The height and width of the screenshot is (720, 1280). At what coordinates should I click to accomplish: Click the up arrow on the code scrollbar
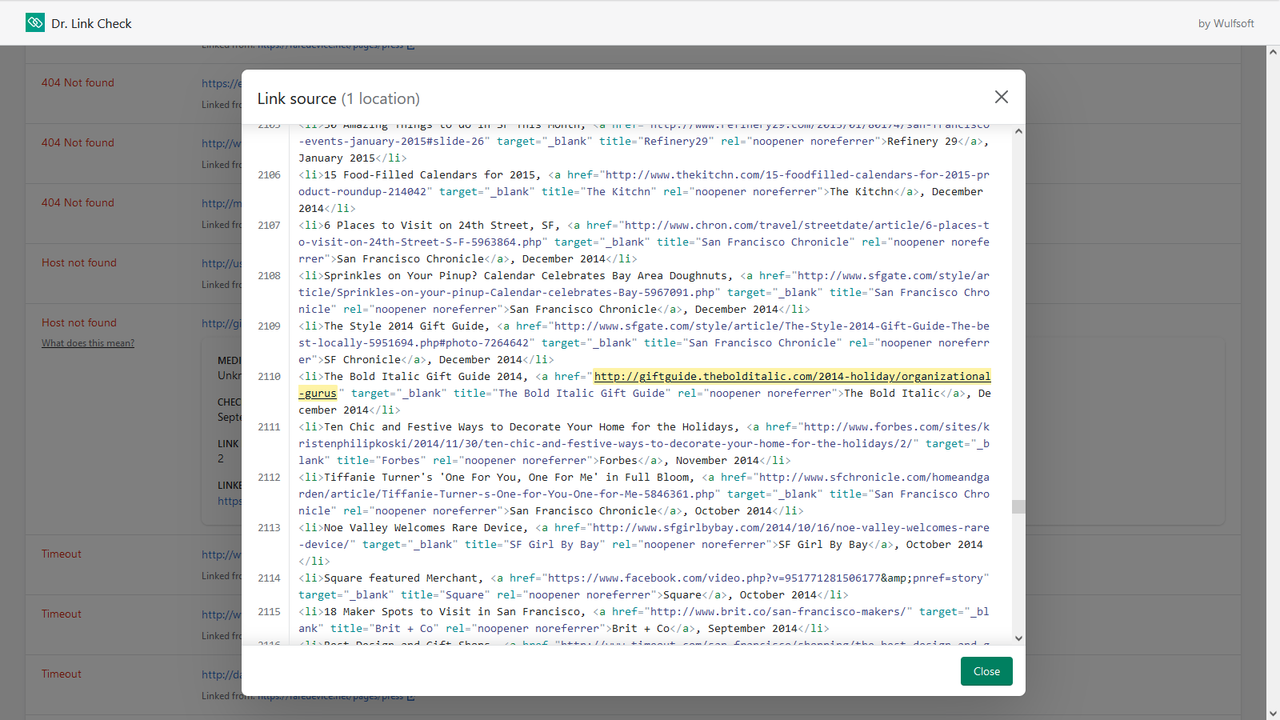(1018, 130)
